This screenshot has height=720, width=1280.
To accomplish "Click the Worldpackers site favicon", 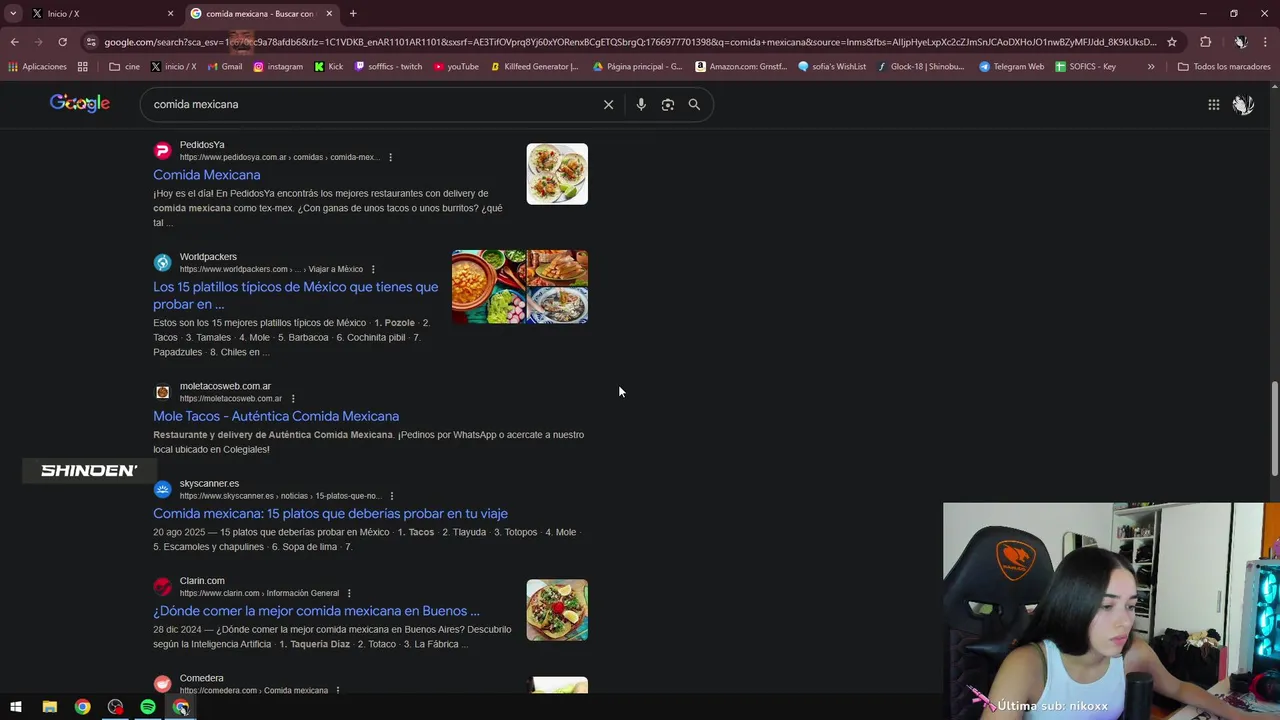I will point(162,263).
